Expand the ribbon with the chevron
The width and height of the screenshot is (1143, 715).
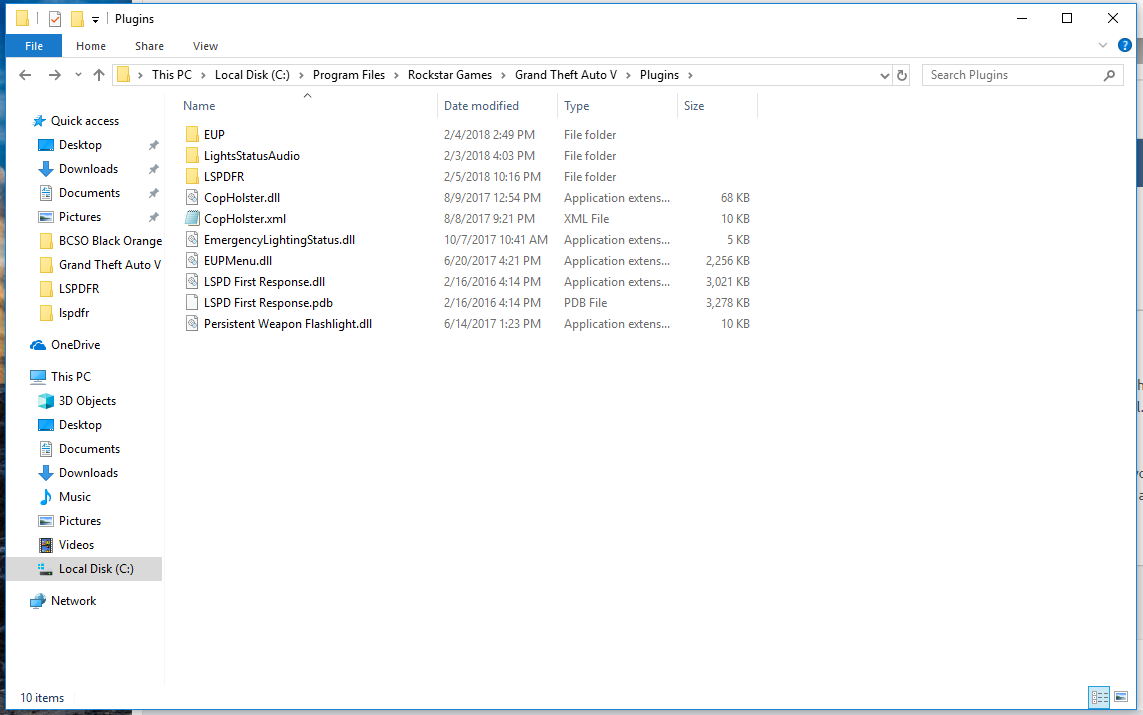pyautogui.click(x=1102, y=45)
